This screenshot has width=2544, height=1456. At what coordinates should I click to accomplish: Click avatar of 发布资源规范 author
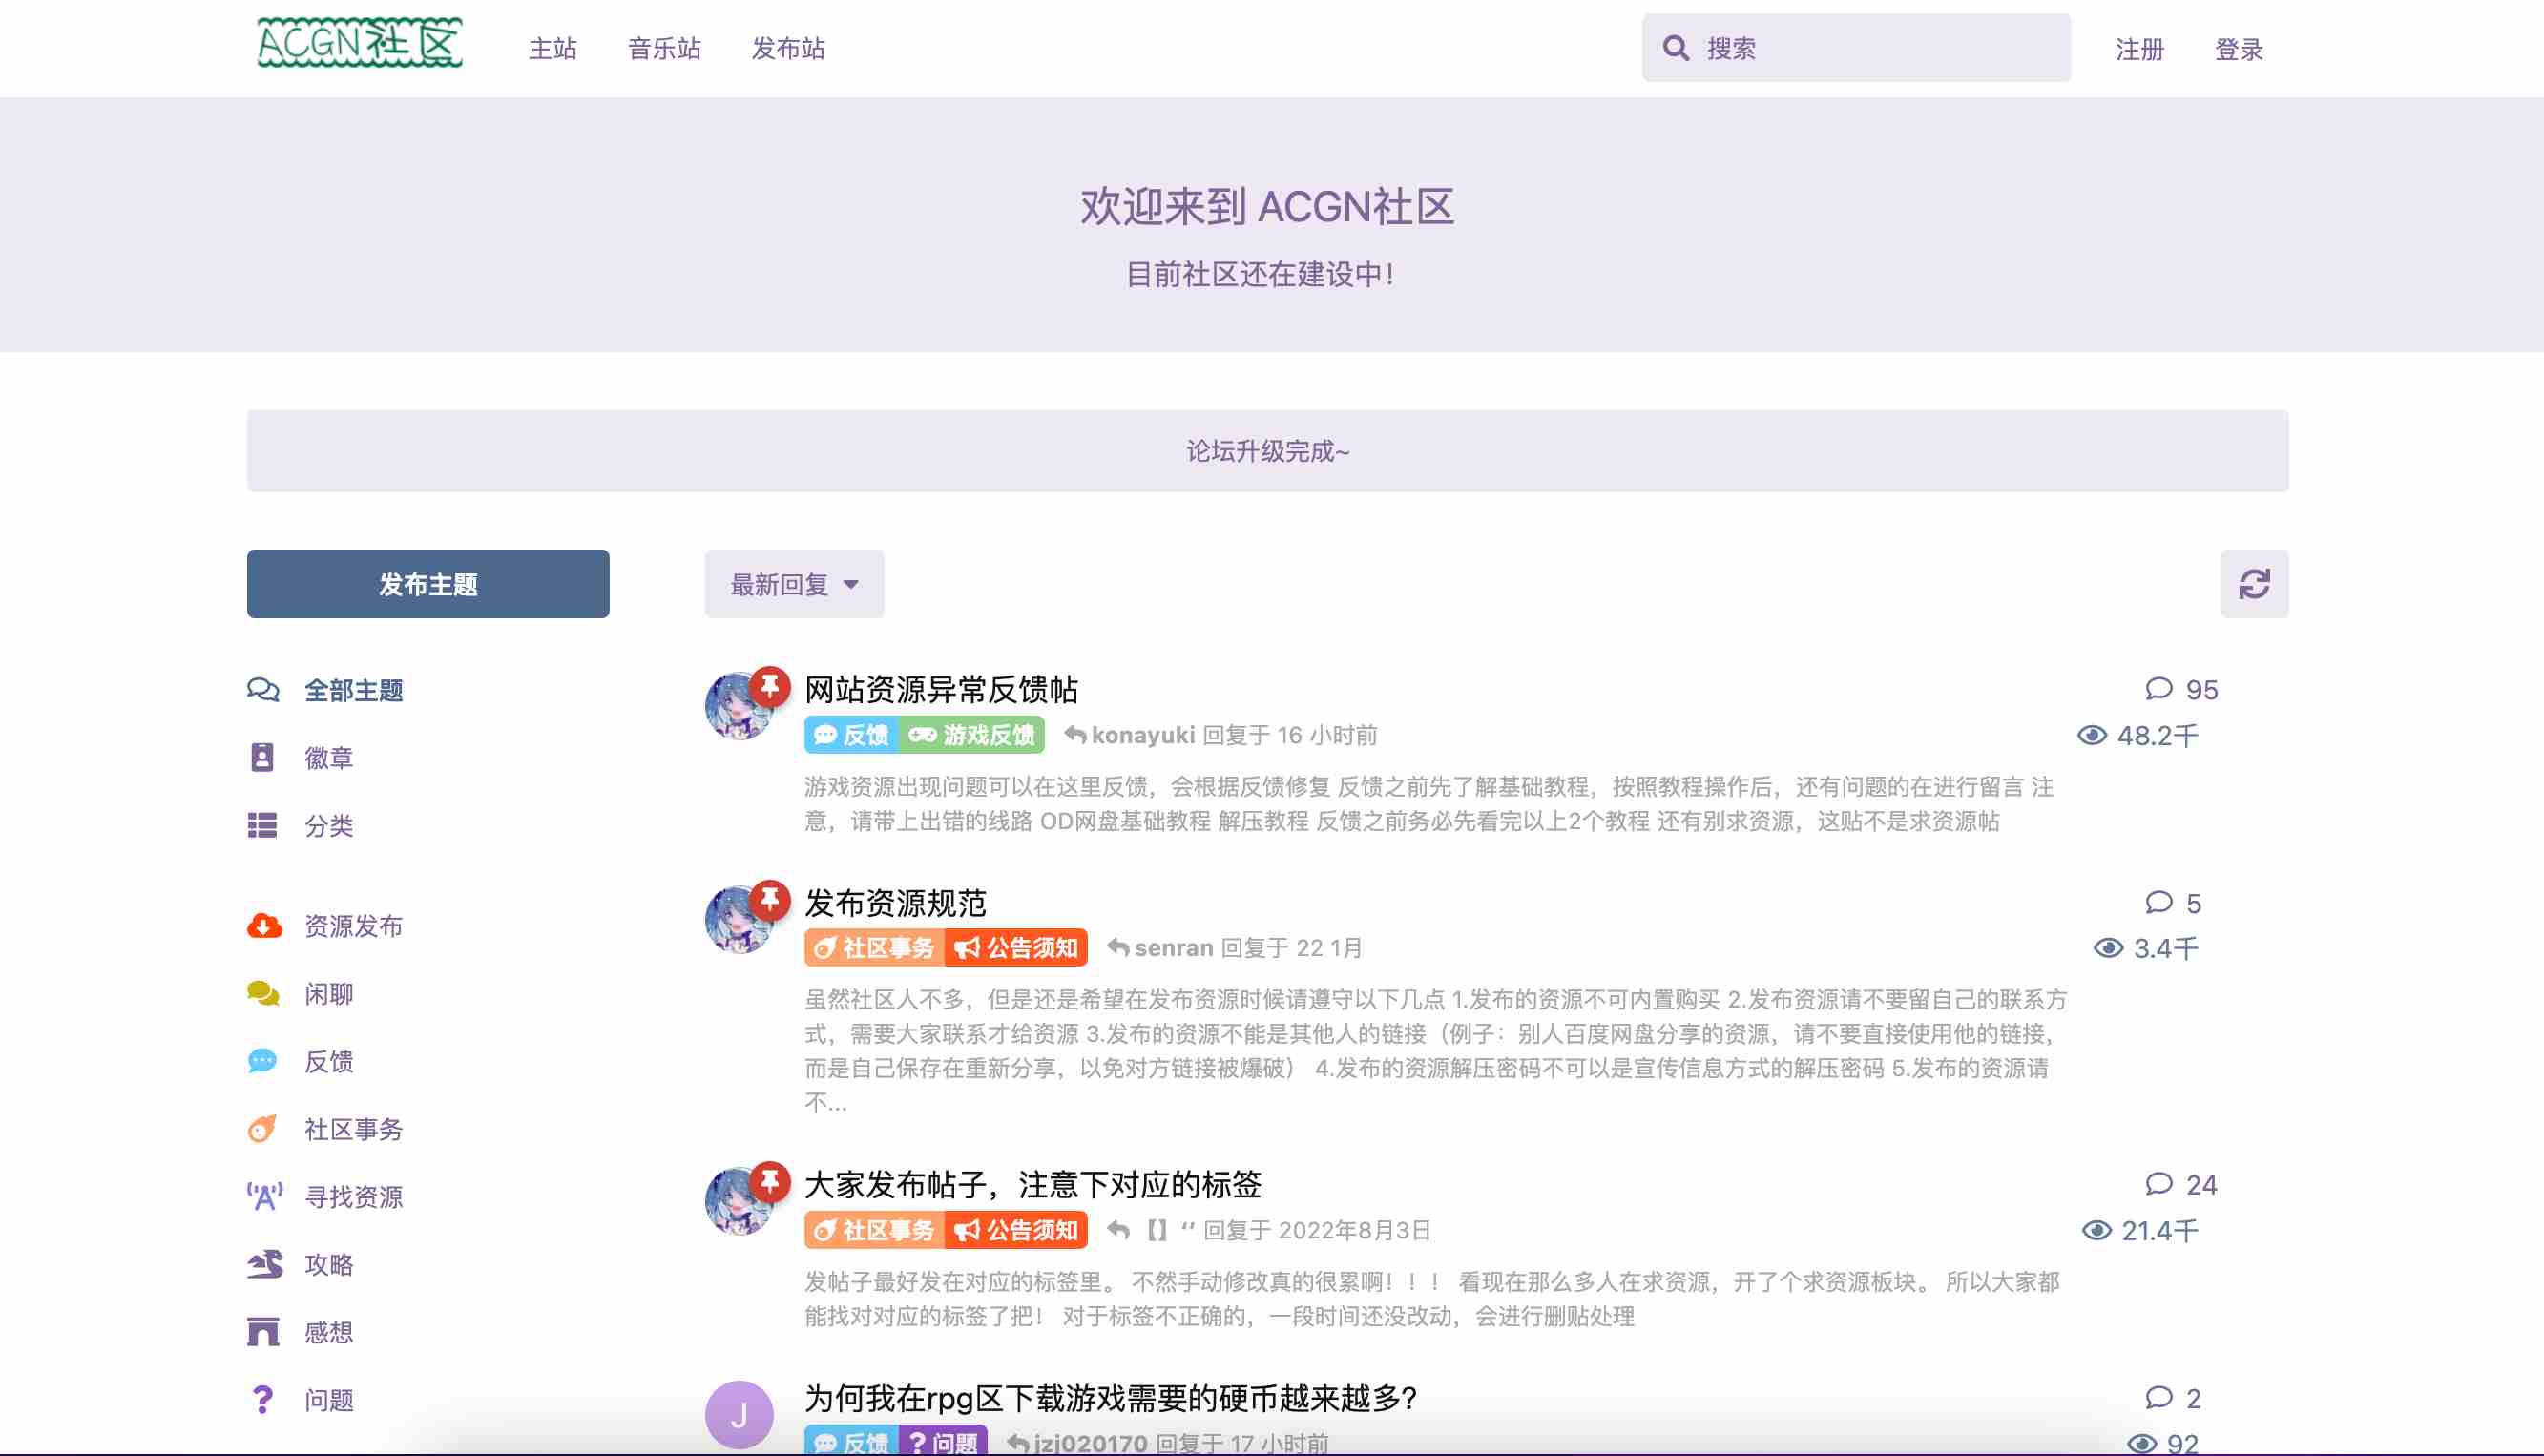pyautogui.click(x=739, y=919)
